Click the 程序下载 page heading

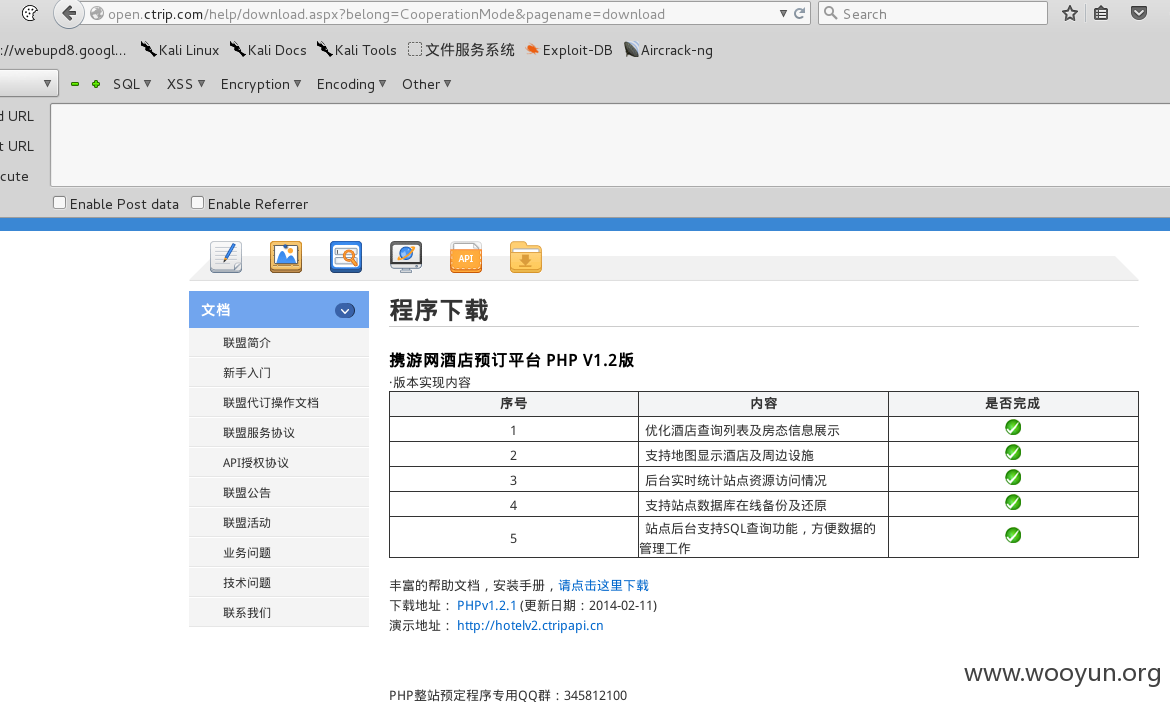tap(439, 310)
